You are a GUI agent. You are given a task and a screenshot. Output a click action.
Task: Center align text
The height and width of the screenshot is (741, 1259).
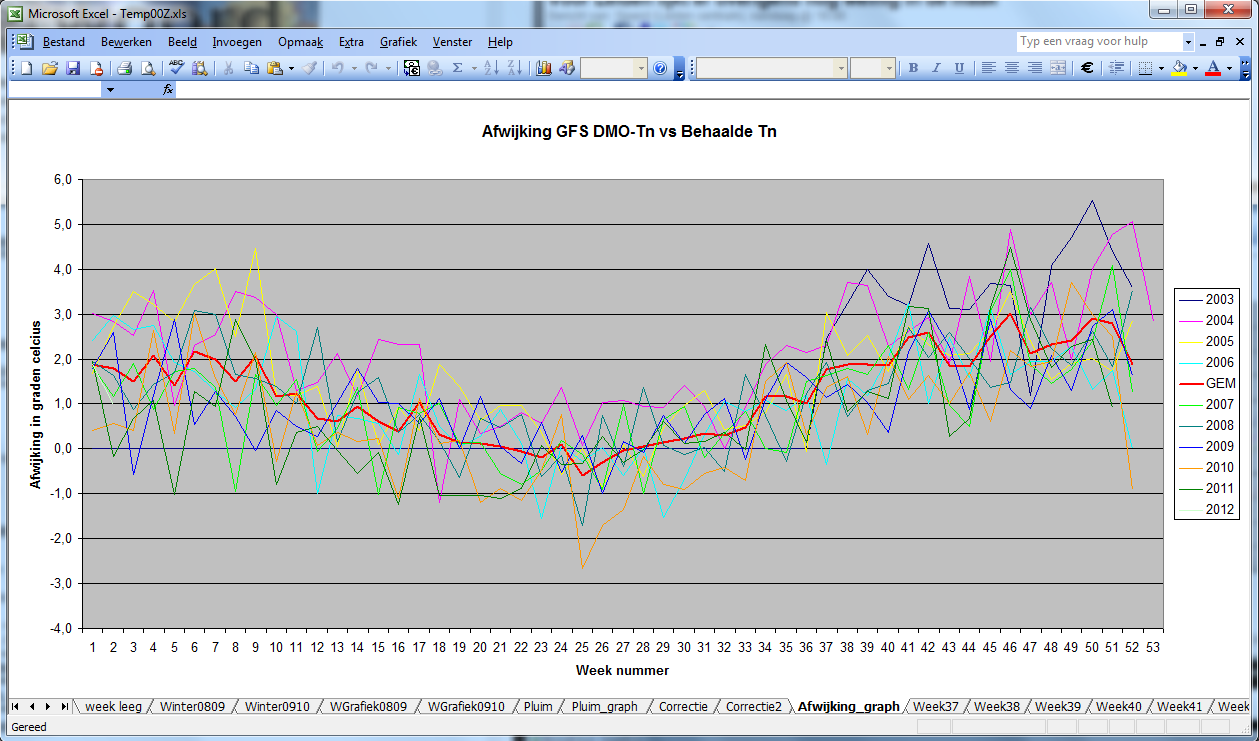click(1012, 68)
